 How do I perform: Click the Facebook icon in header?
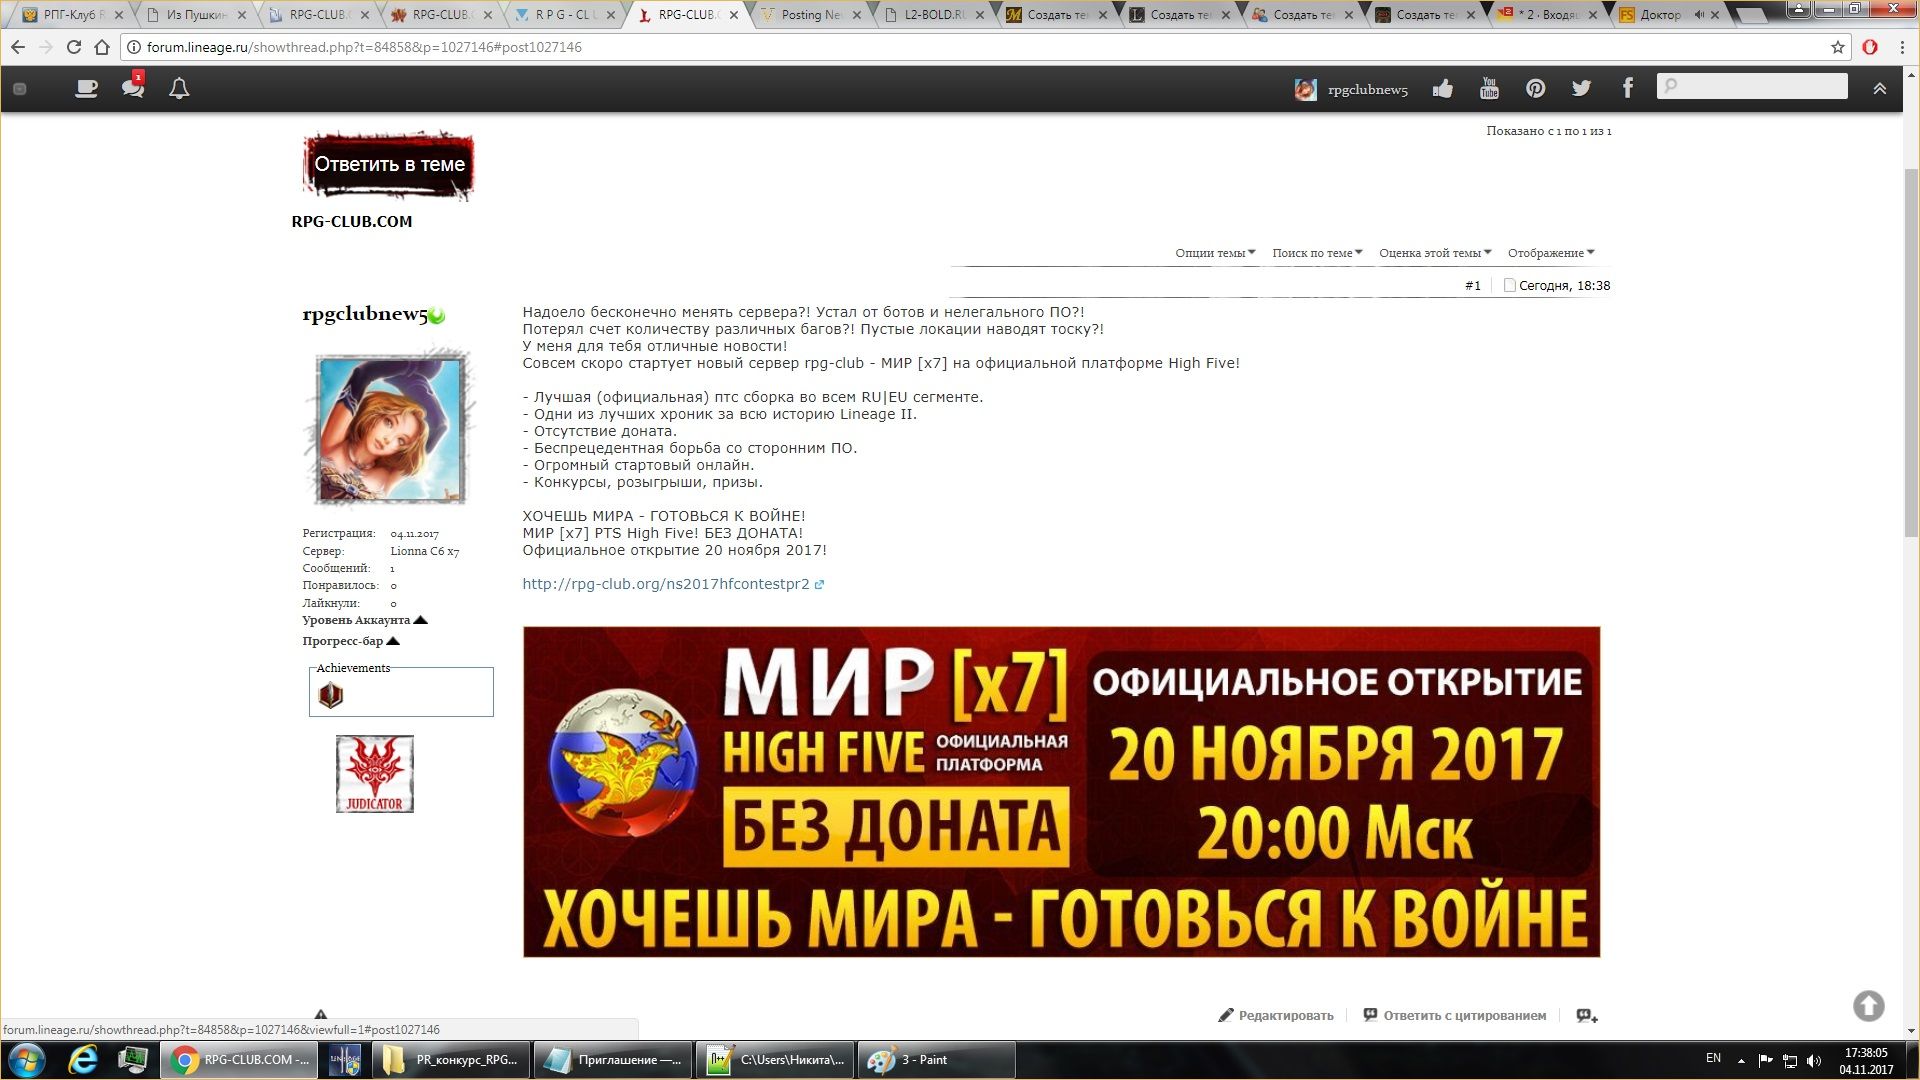pos(1628,89)
